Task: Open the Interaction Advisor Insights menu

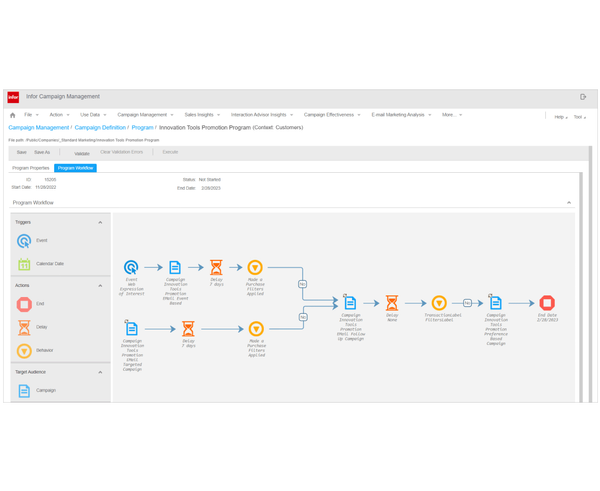Action: (262, 115)
